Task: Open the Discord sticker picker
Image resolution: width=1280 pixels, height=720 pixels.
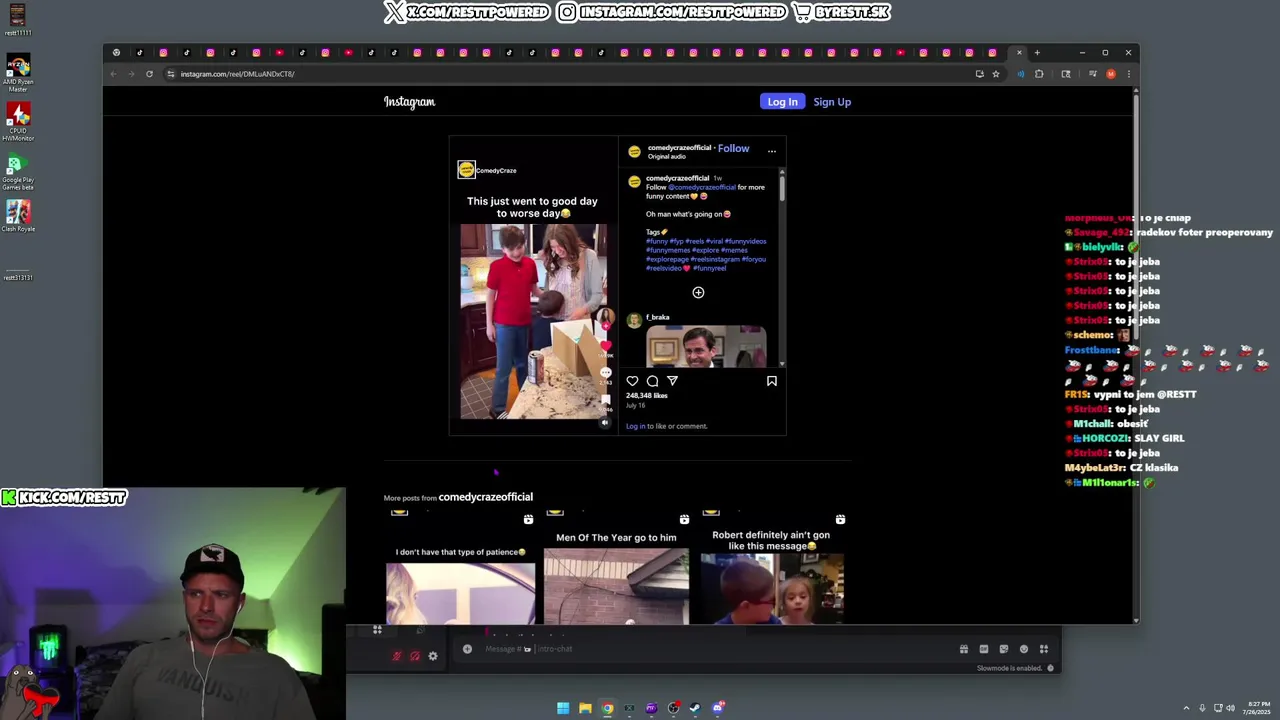Action: 1004,649
